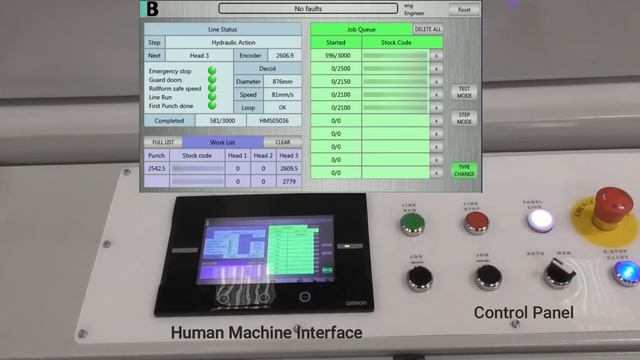Push the JOG button below LINE RUN
640x360 pixels.
tap(420, 278)
